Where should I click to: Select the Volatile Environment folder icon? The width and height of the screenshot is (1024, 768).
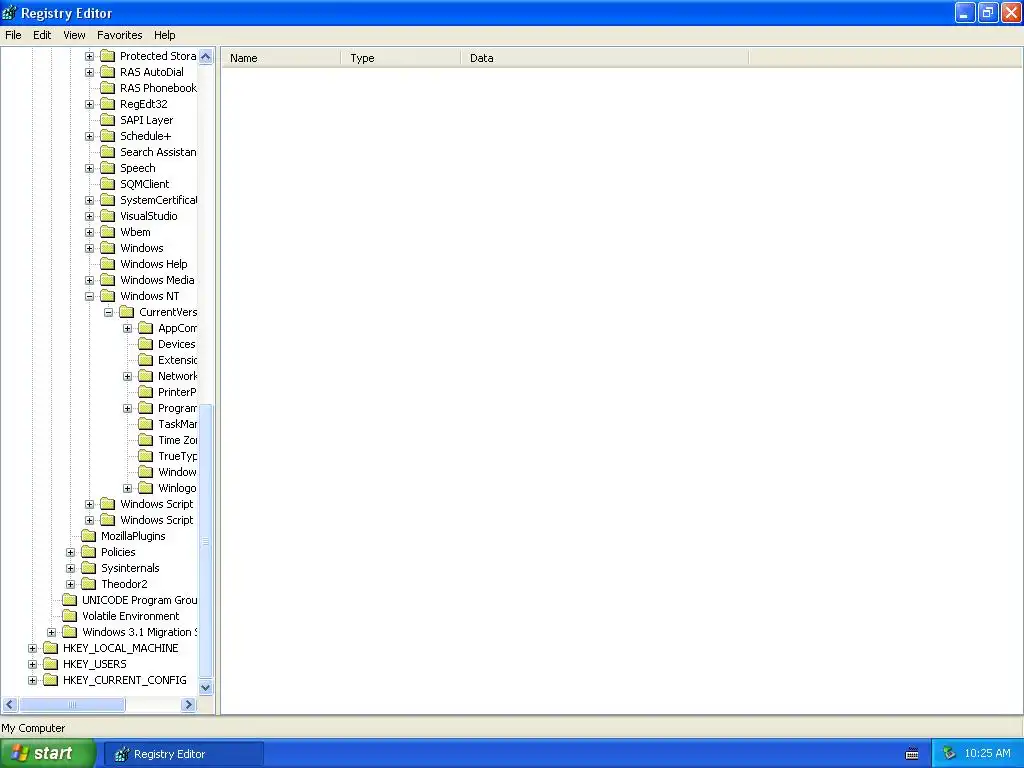tap(70, 616)
